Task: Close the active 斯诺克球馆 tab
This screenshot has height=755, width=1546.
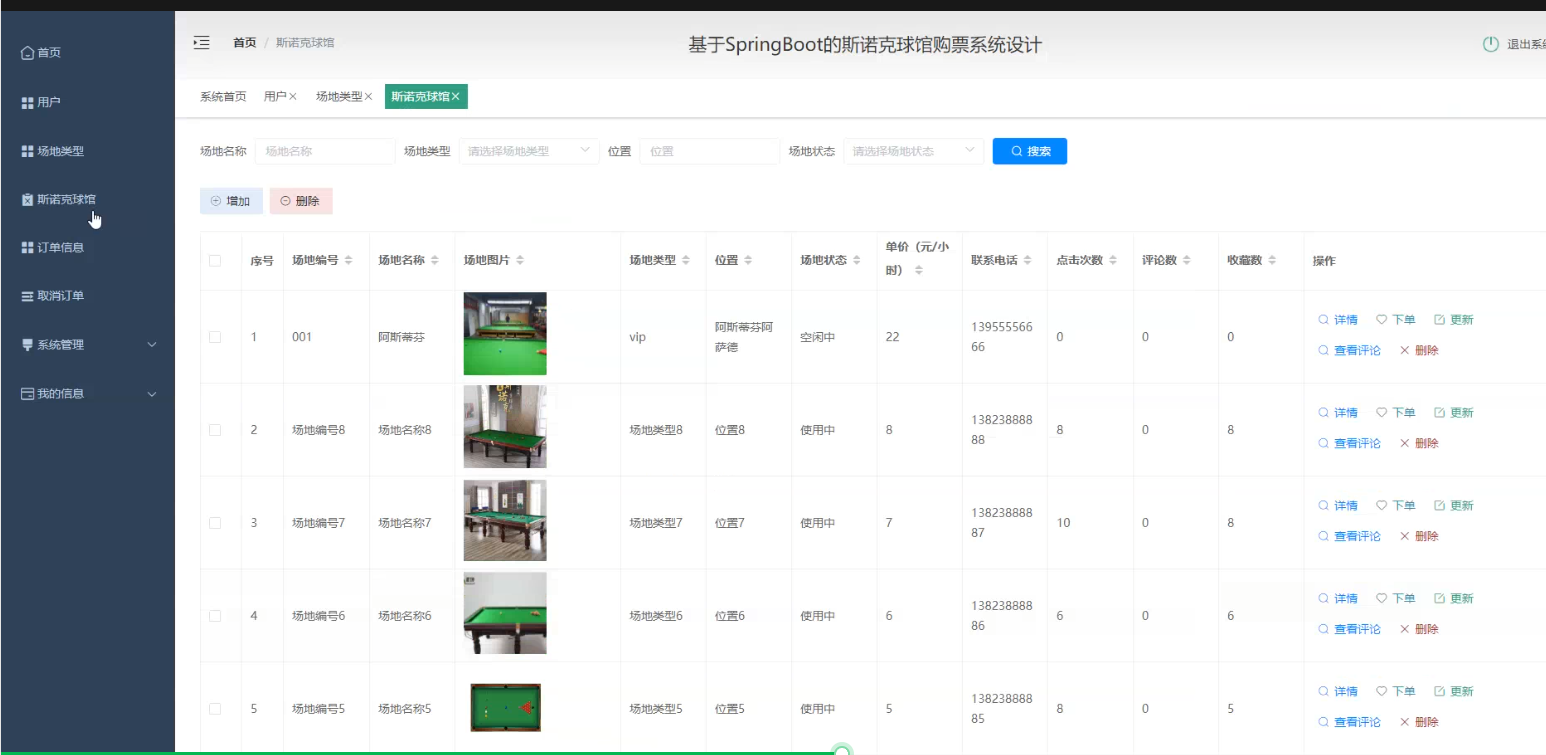Action: (455, 97)
